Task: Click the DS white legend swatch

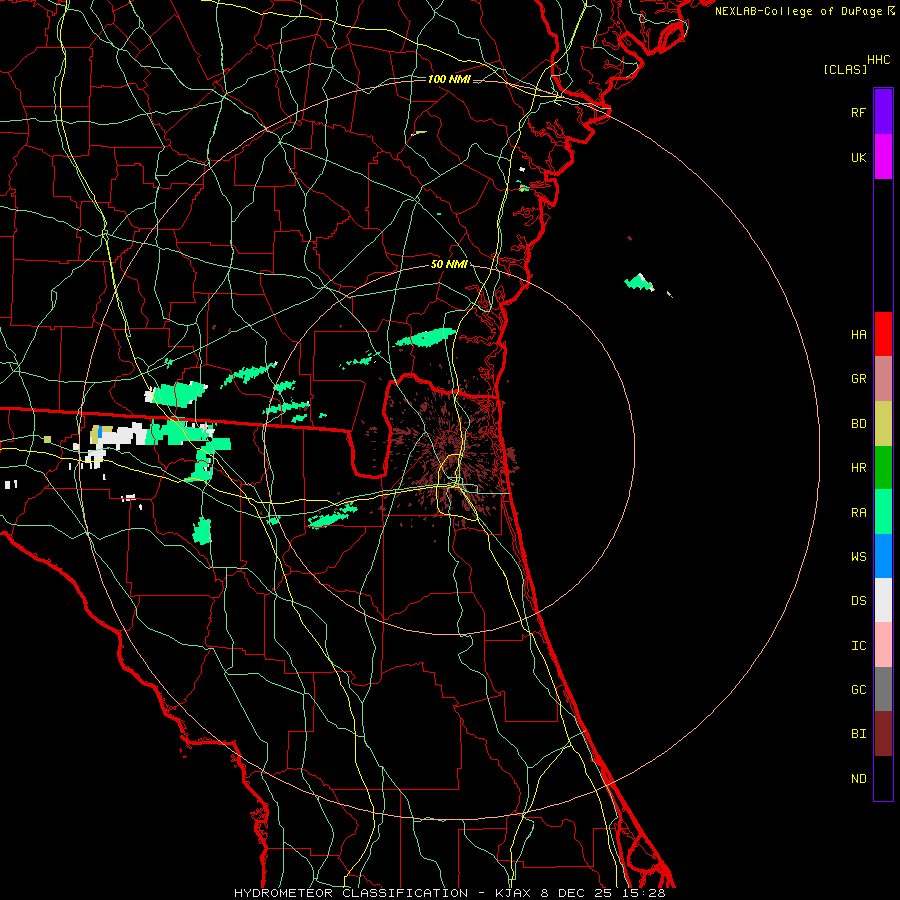Action: (883, 600)
